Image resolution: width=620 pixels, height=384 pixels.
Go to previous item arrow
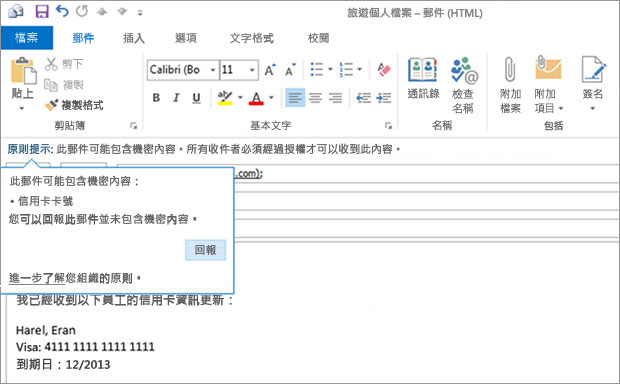102,12
